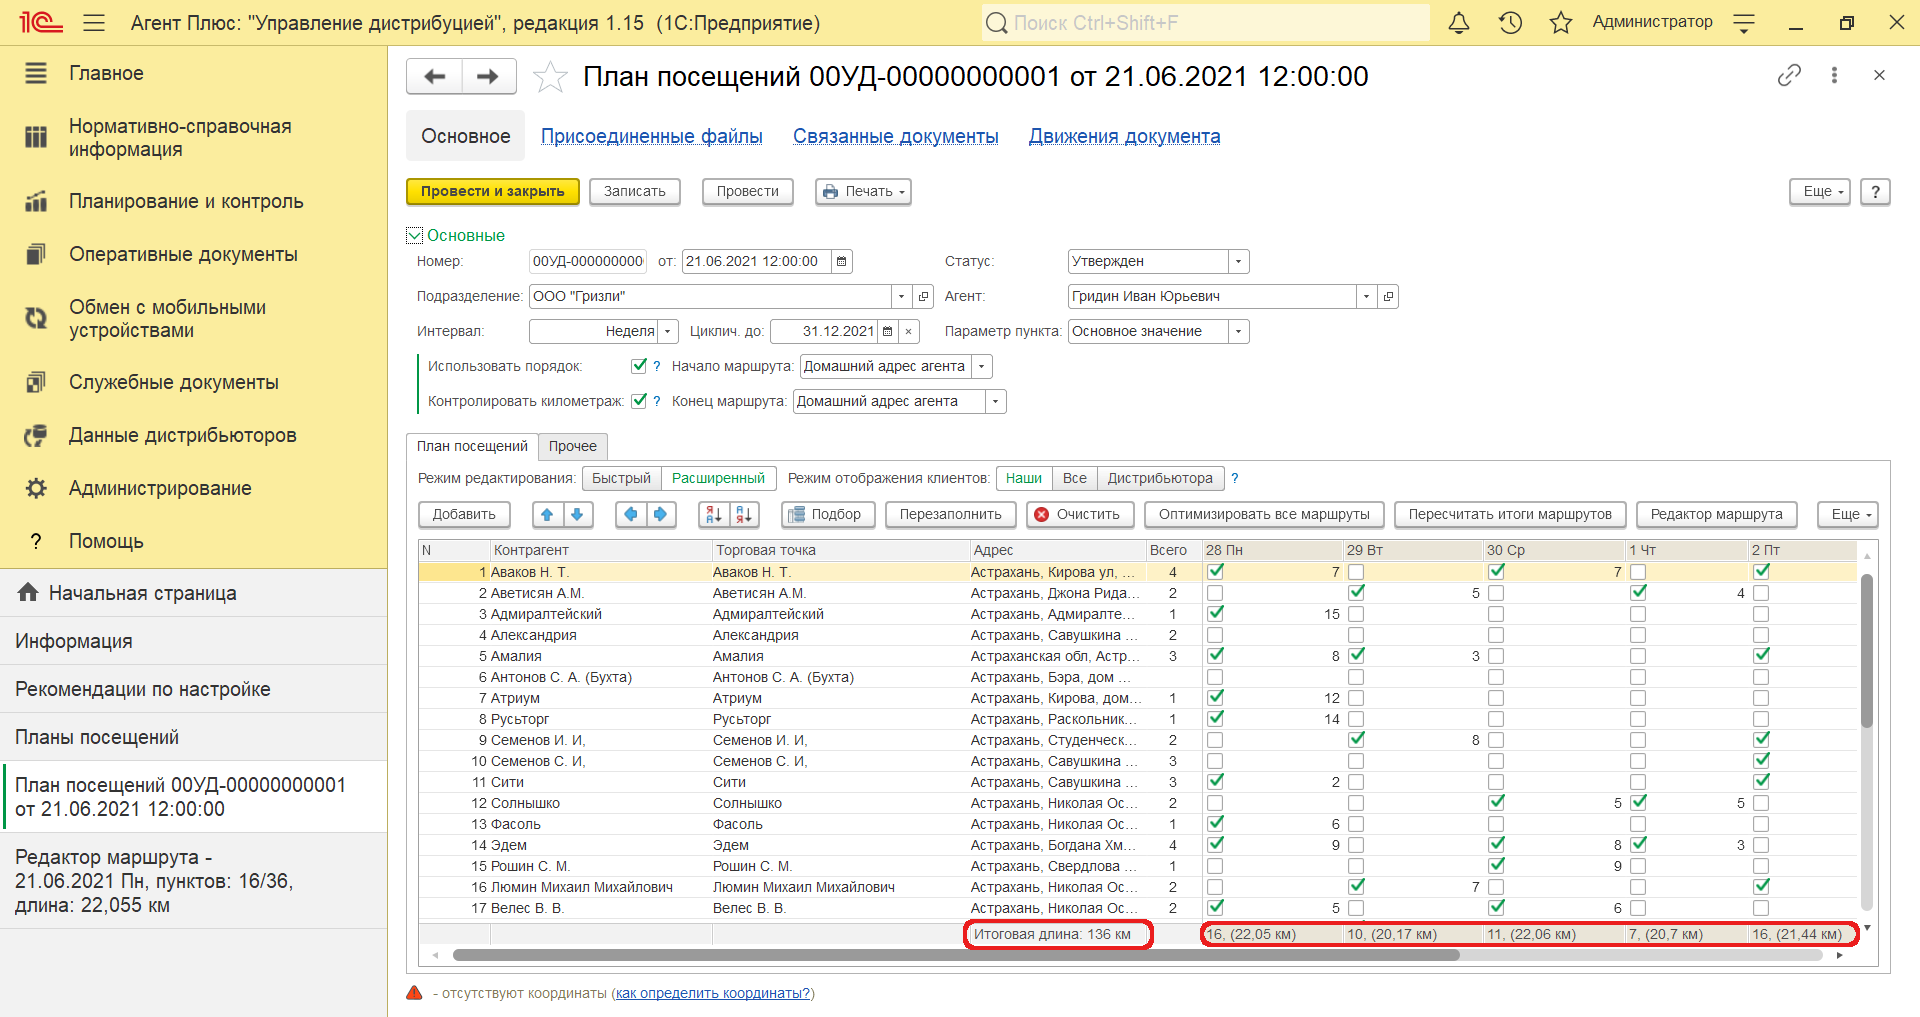The height and width of the screenshot is (1017, 1920).
Task: Click the table vertical scrollbar
Action: pos(1866,650)
